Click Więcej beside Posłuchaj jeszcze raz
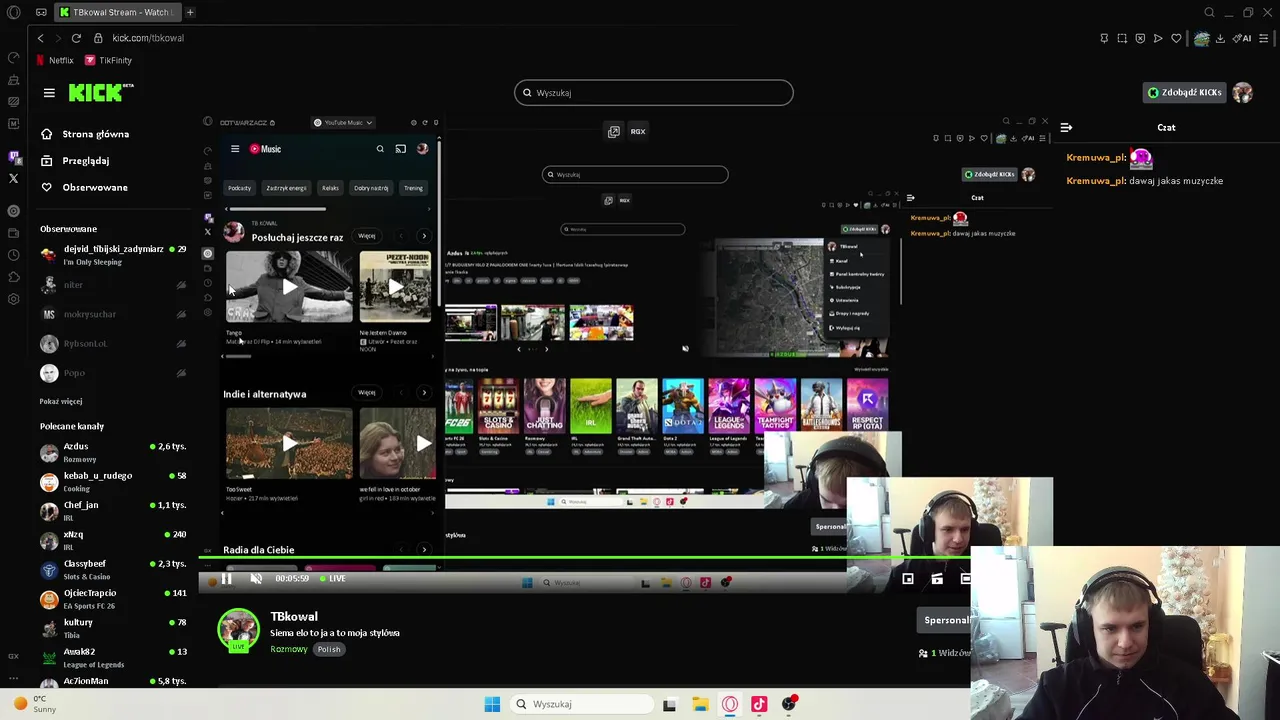1280x720 pixels. click(x=367, y=236)
